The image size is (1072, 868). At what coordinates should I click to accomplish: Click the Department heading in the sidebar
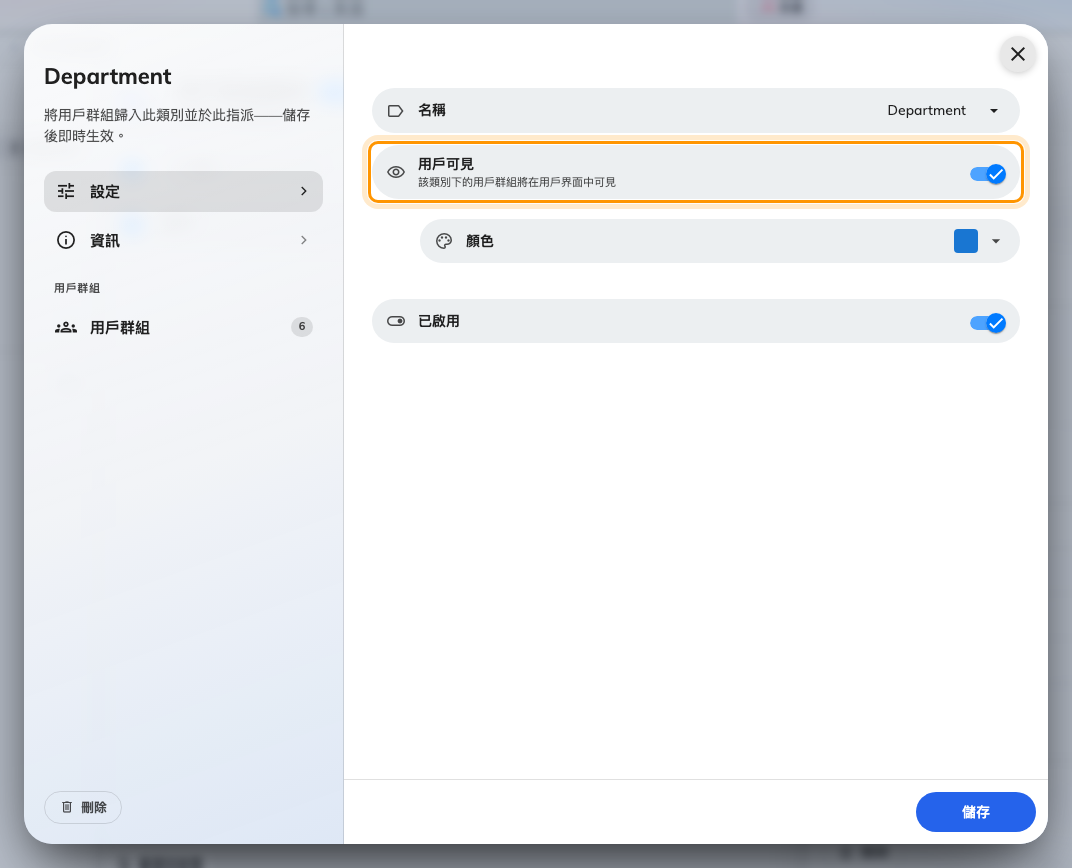(108, 77)
